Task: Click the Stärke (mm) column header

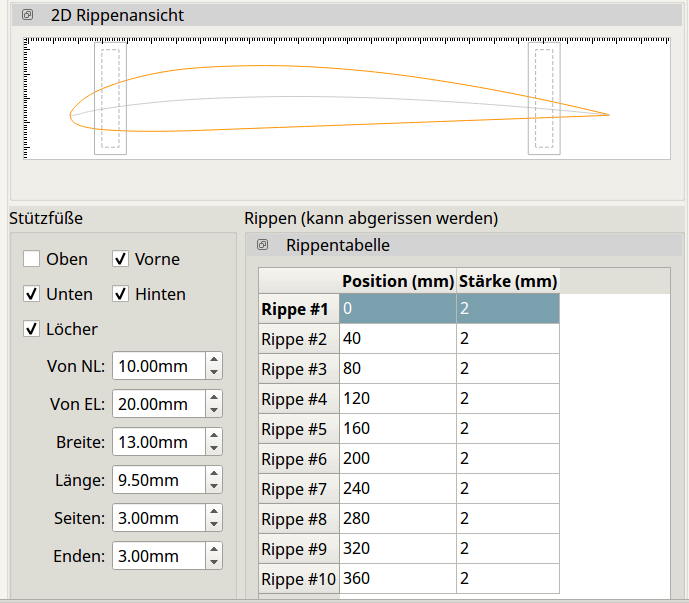Action: tap(507, 281)
